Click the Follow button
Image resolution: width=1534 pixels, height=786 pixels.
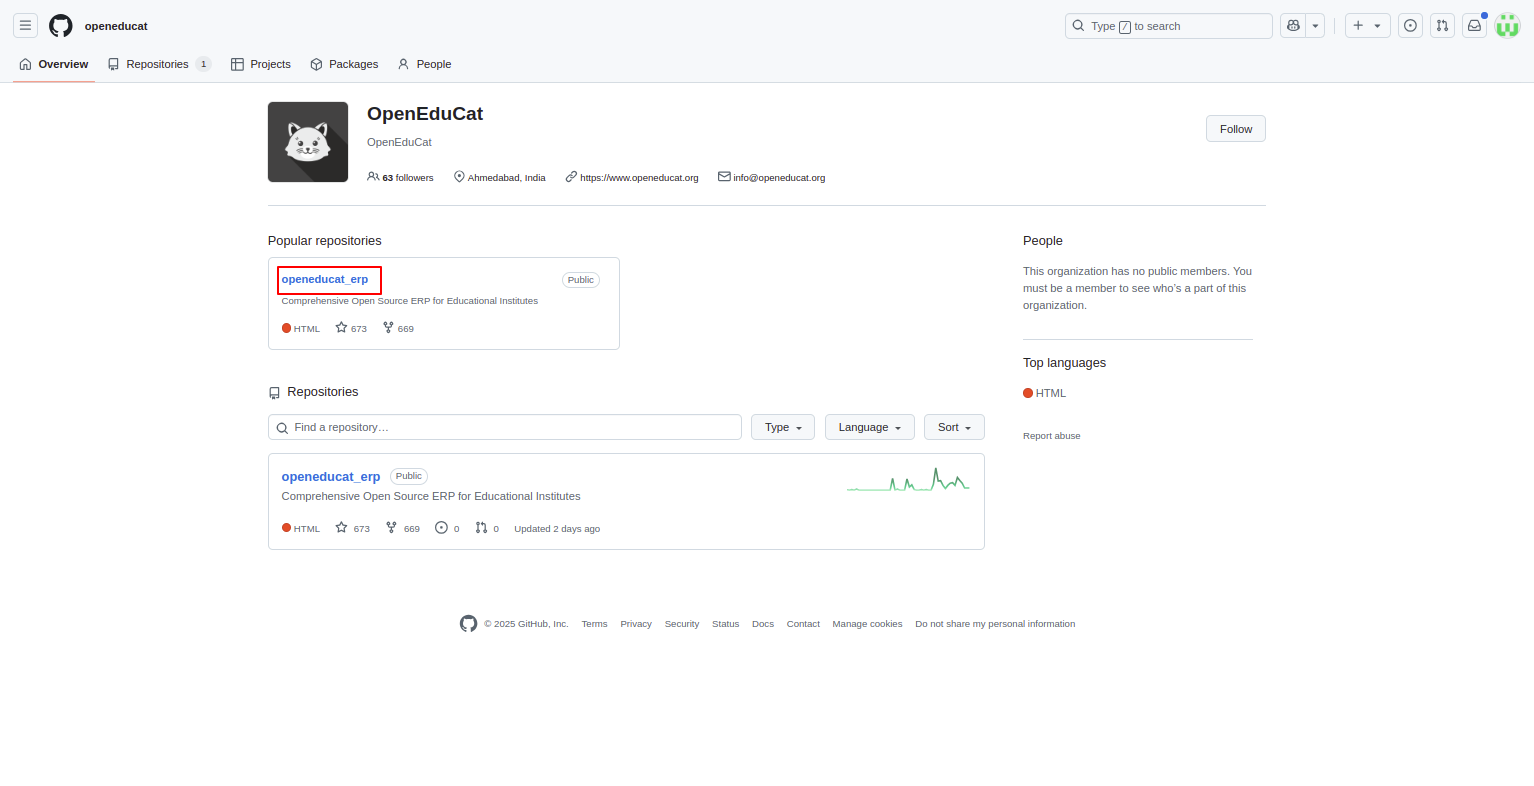[1235, 129]
